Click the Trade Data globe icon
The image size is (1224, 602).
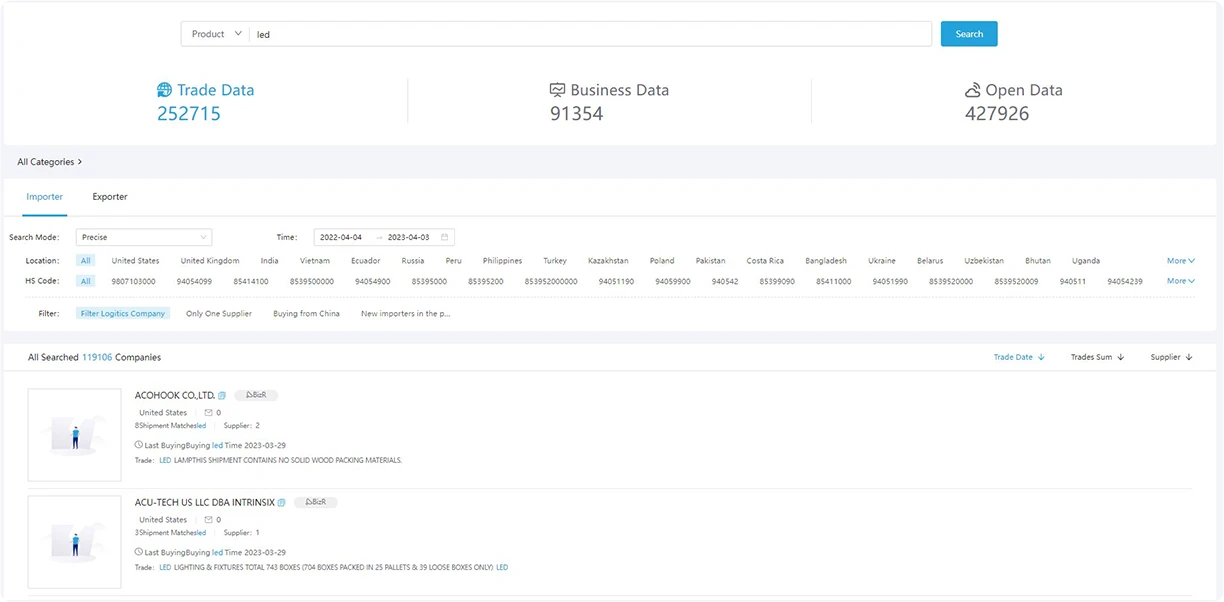165,90
